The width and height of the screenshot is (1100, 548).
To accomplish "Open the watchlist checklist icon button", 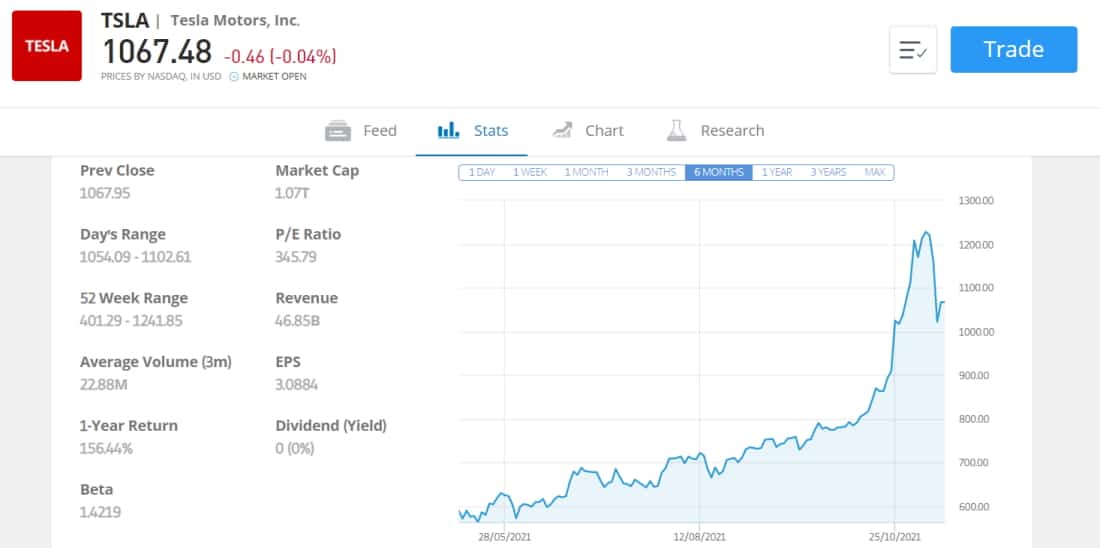I will [x=913, y=50].
